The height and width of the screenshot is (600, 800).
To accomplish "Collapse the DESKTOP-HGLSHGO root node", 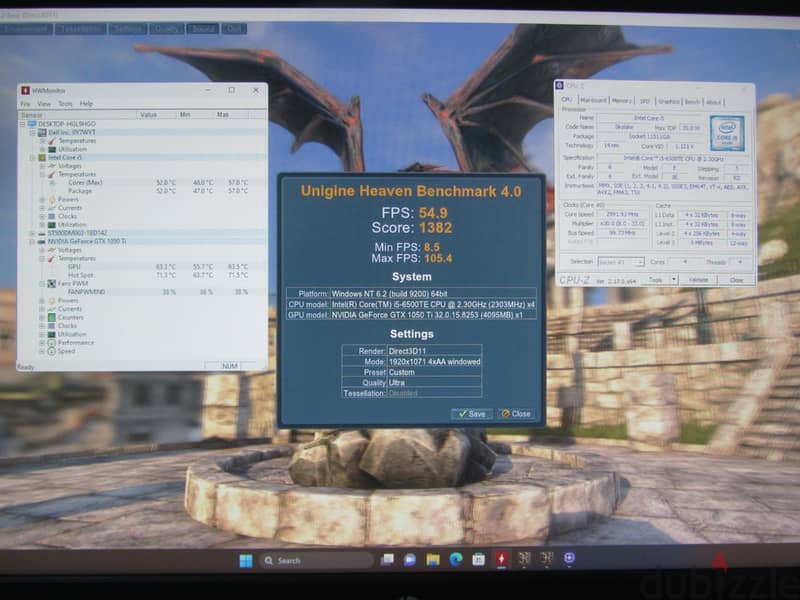I will pos(22,124).
